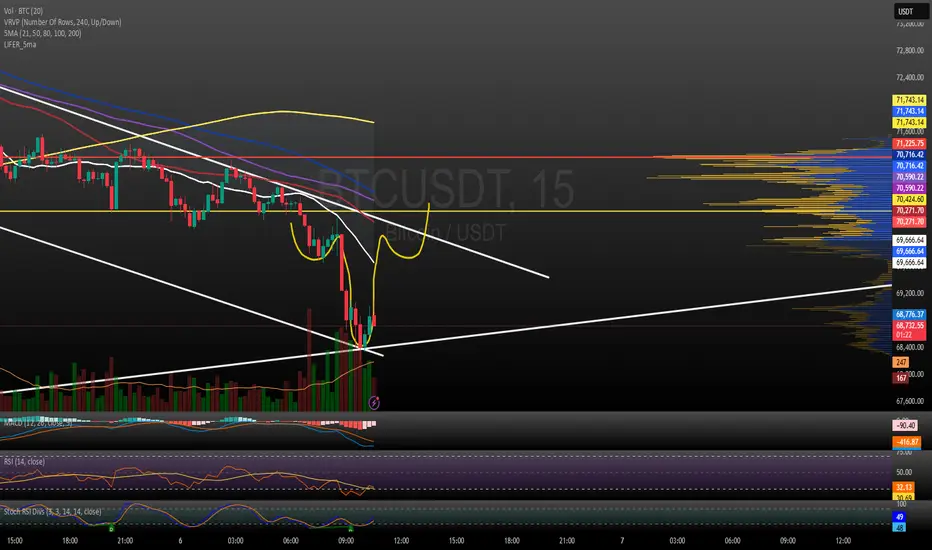Select the SMA (21, 50, 80, 100, 200) legend
This screenshot has height=550, width=932.
42,33
